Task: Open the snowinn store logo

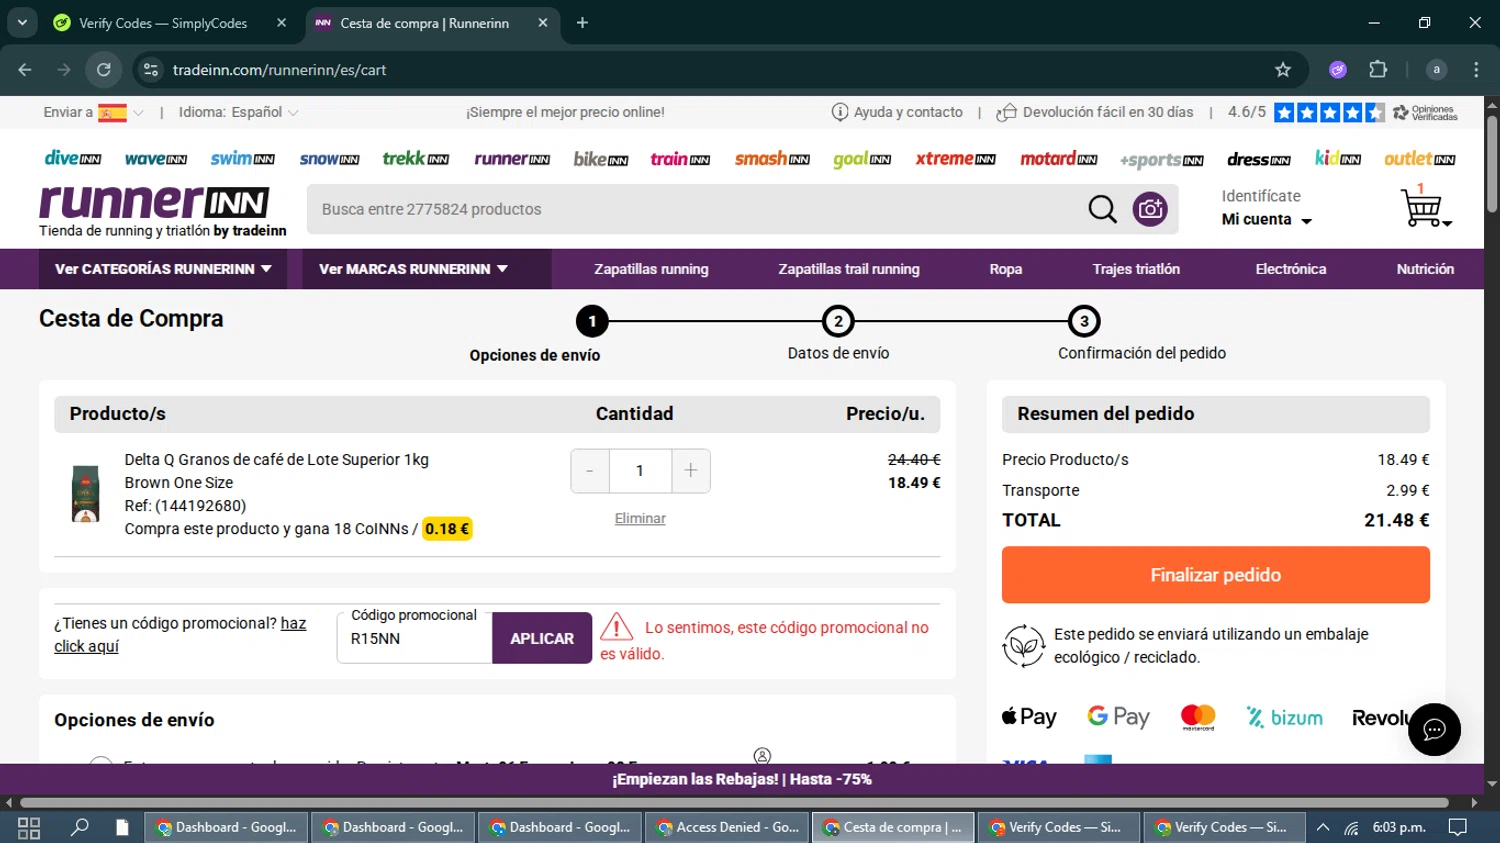Action: pyautogui.click(x=329, y=159)
